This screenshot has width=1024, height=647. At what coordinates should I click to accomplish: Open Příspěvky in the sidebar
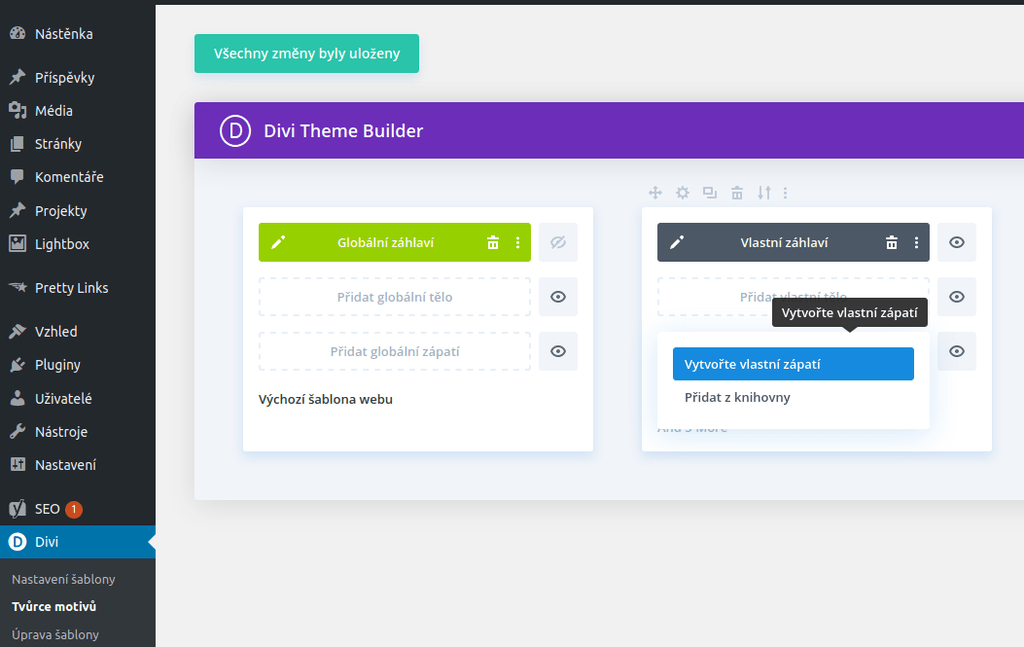point(65,78)
